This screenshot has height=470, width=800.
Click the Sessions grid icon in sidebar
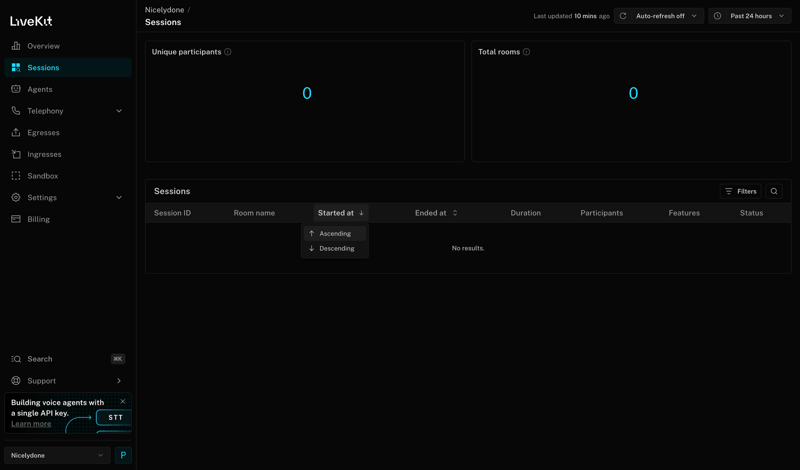[x=16, y=67]
